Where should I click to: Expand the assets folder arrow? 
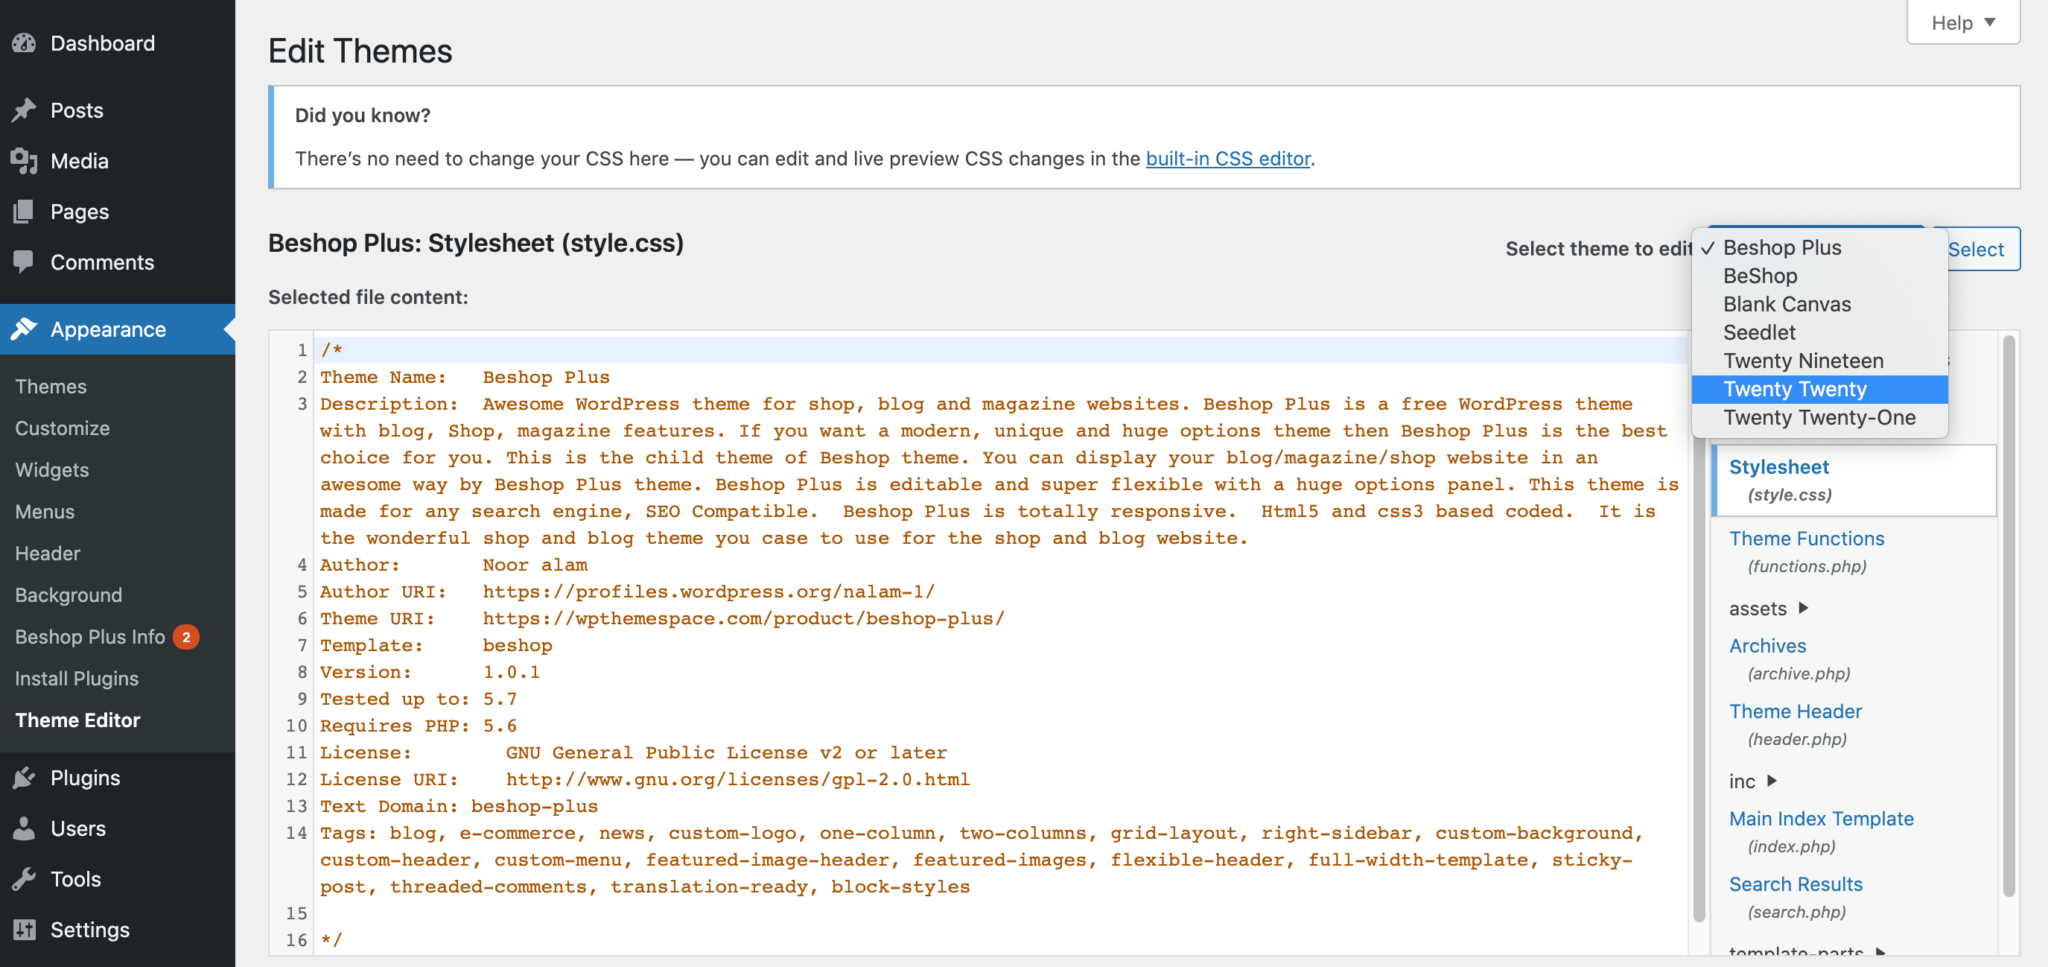[x=1803, y=608]
